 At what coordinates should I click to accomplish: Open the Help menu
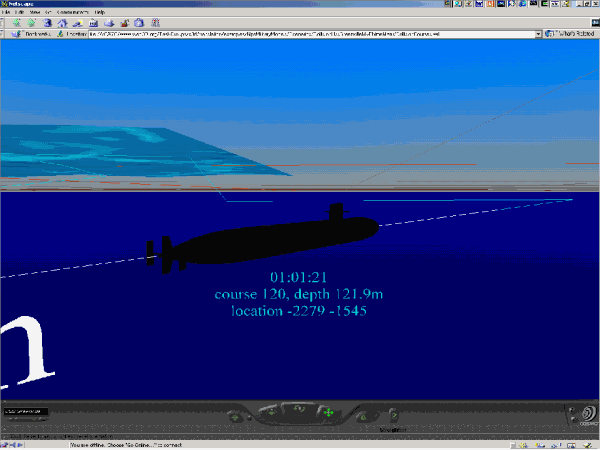100,11
